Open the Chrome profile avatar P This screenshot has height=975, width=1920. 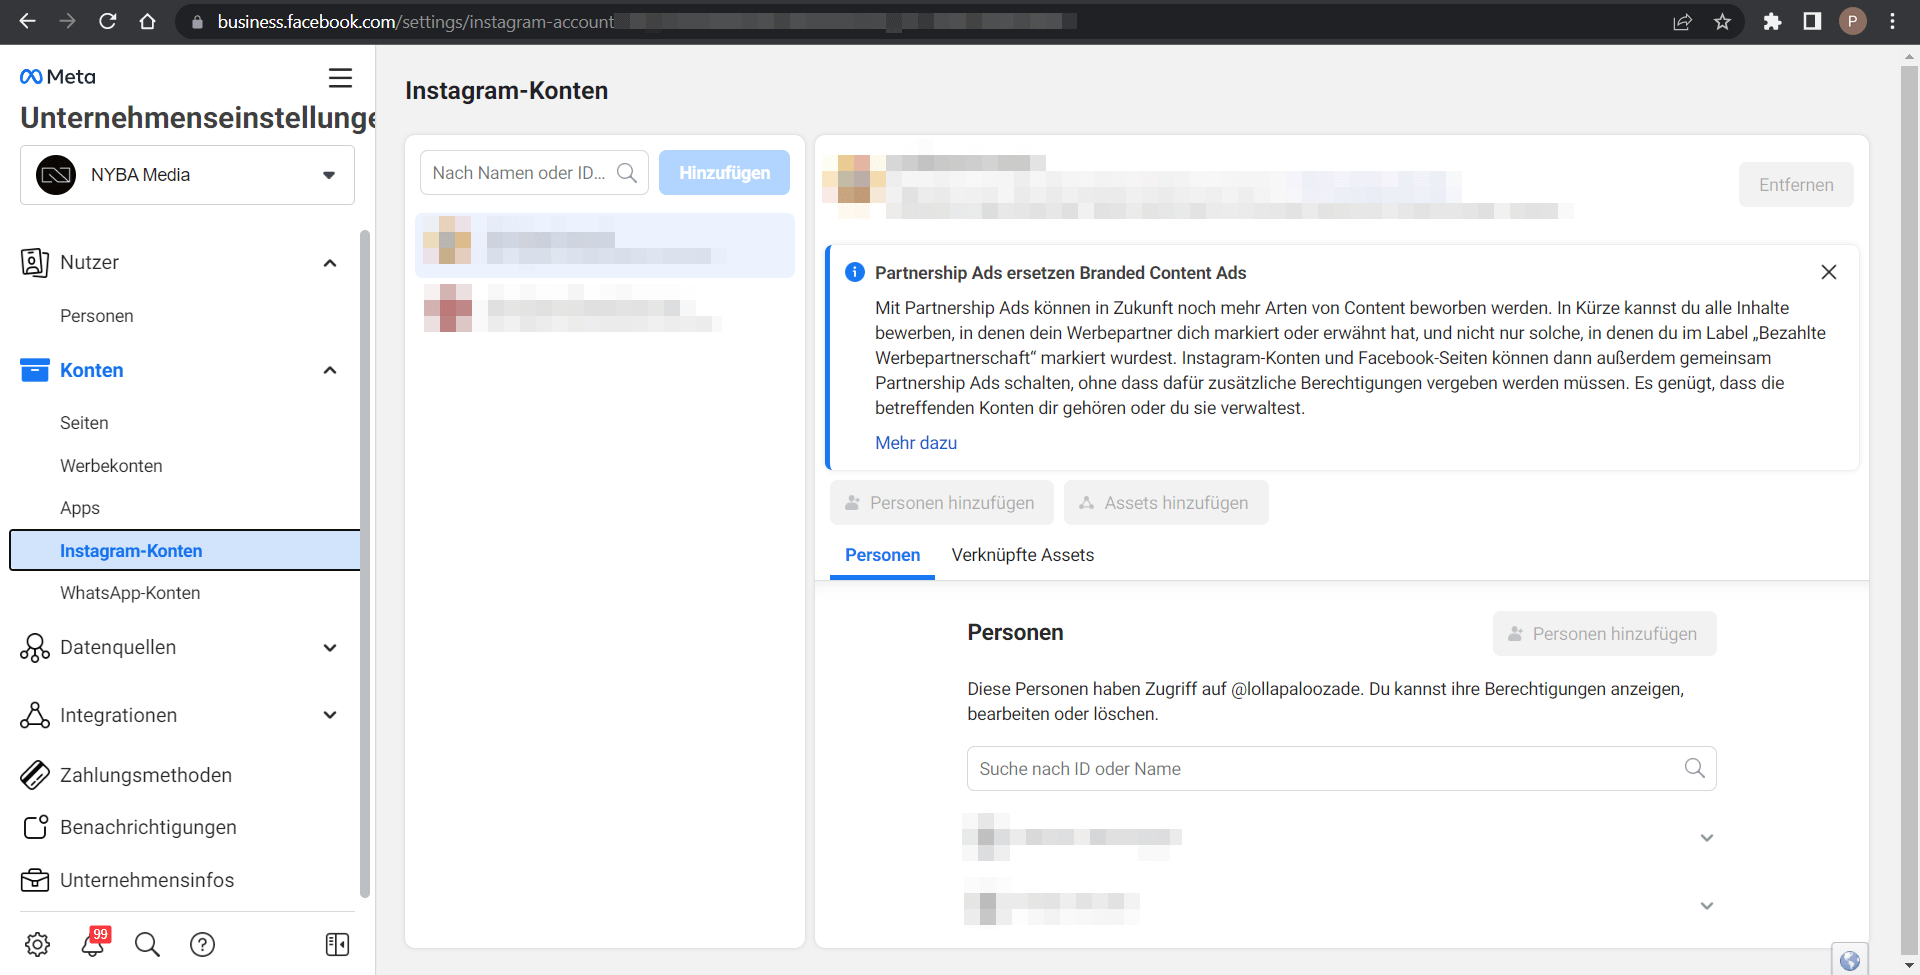(x=1852, y=21)
